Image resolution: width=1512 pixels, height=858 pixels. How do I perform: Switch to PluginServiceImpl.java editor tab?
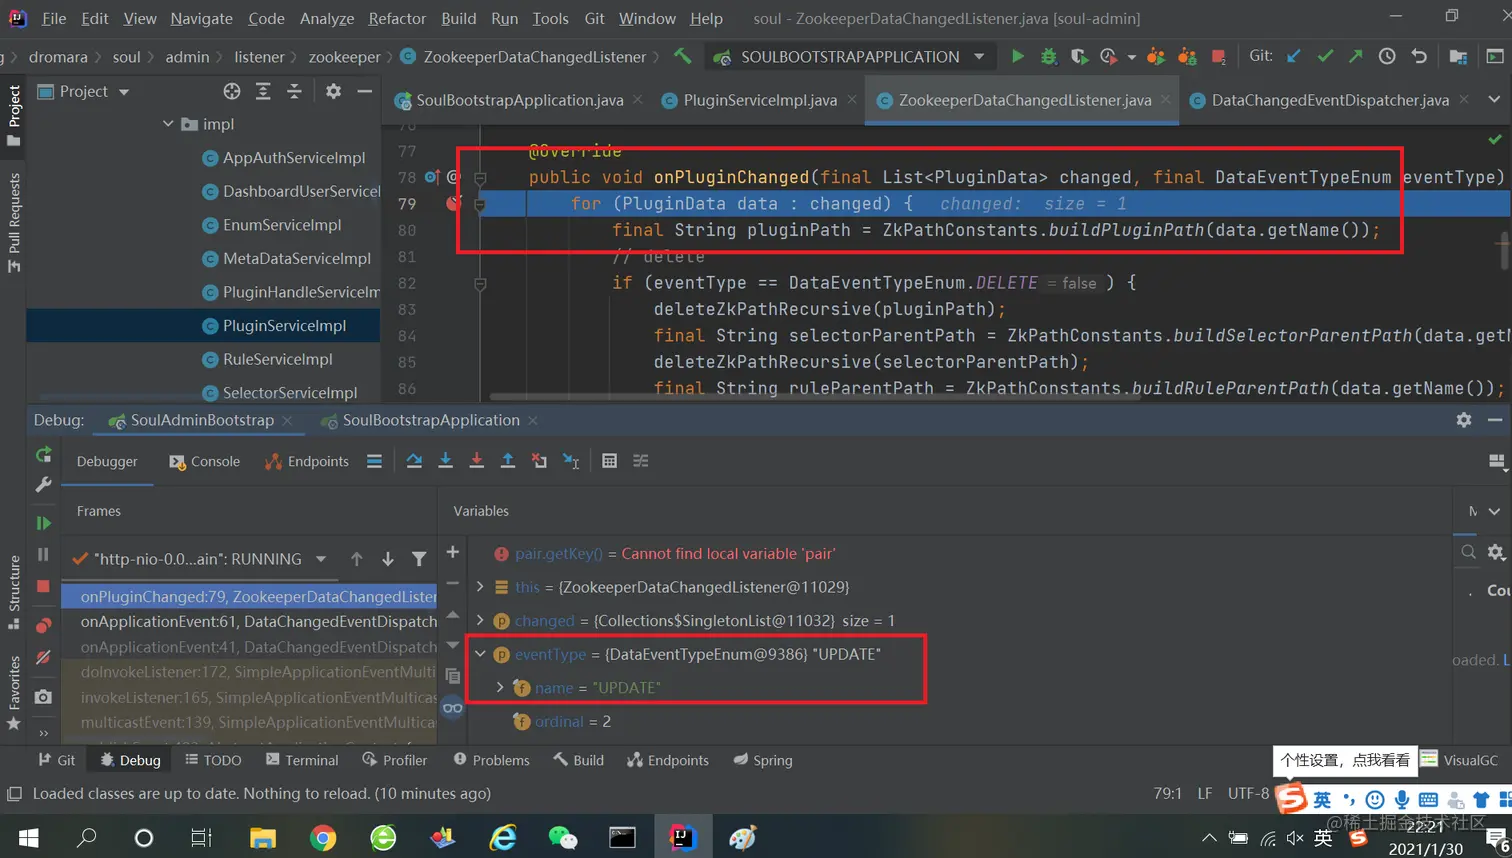(x=760, y=100)
